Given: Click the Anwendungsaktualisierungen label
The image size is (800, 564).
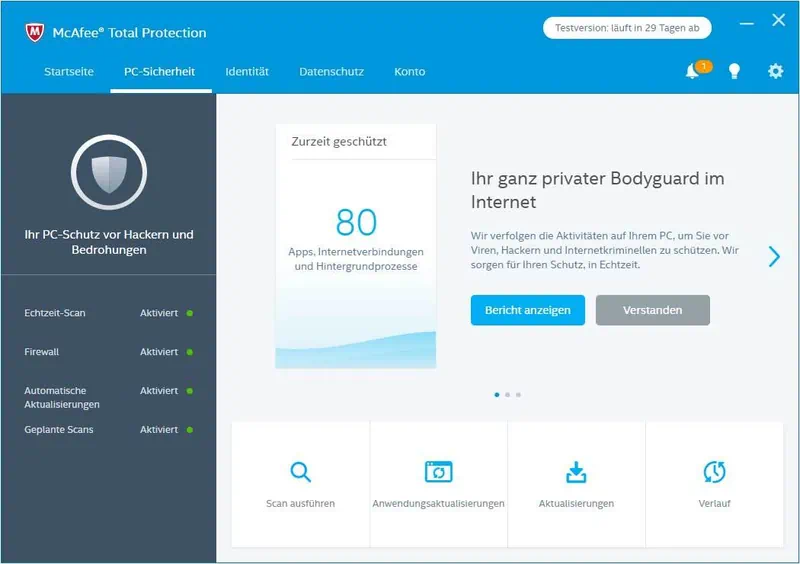Looking at the screenshot, I should tap(438, 503).
